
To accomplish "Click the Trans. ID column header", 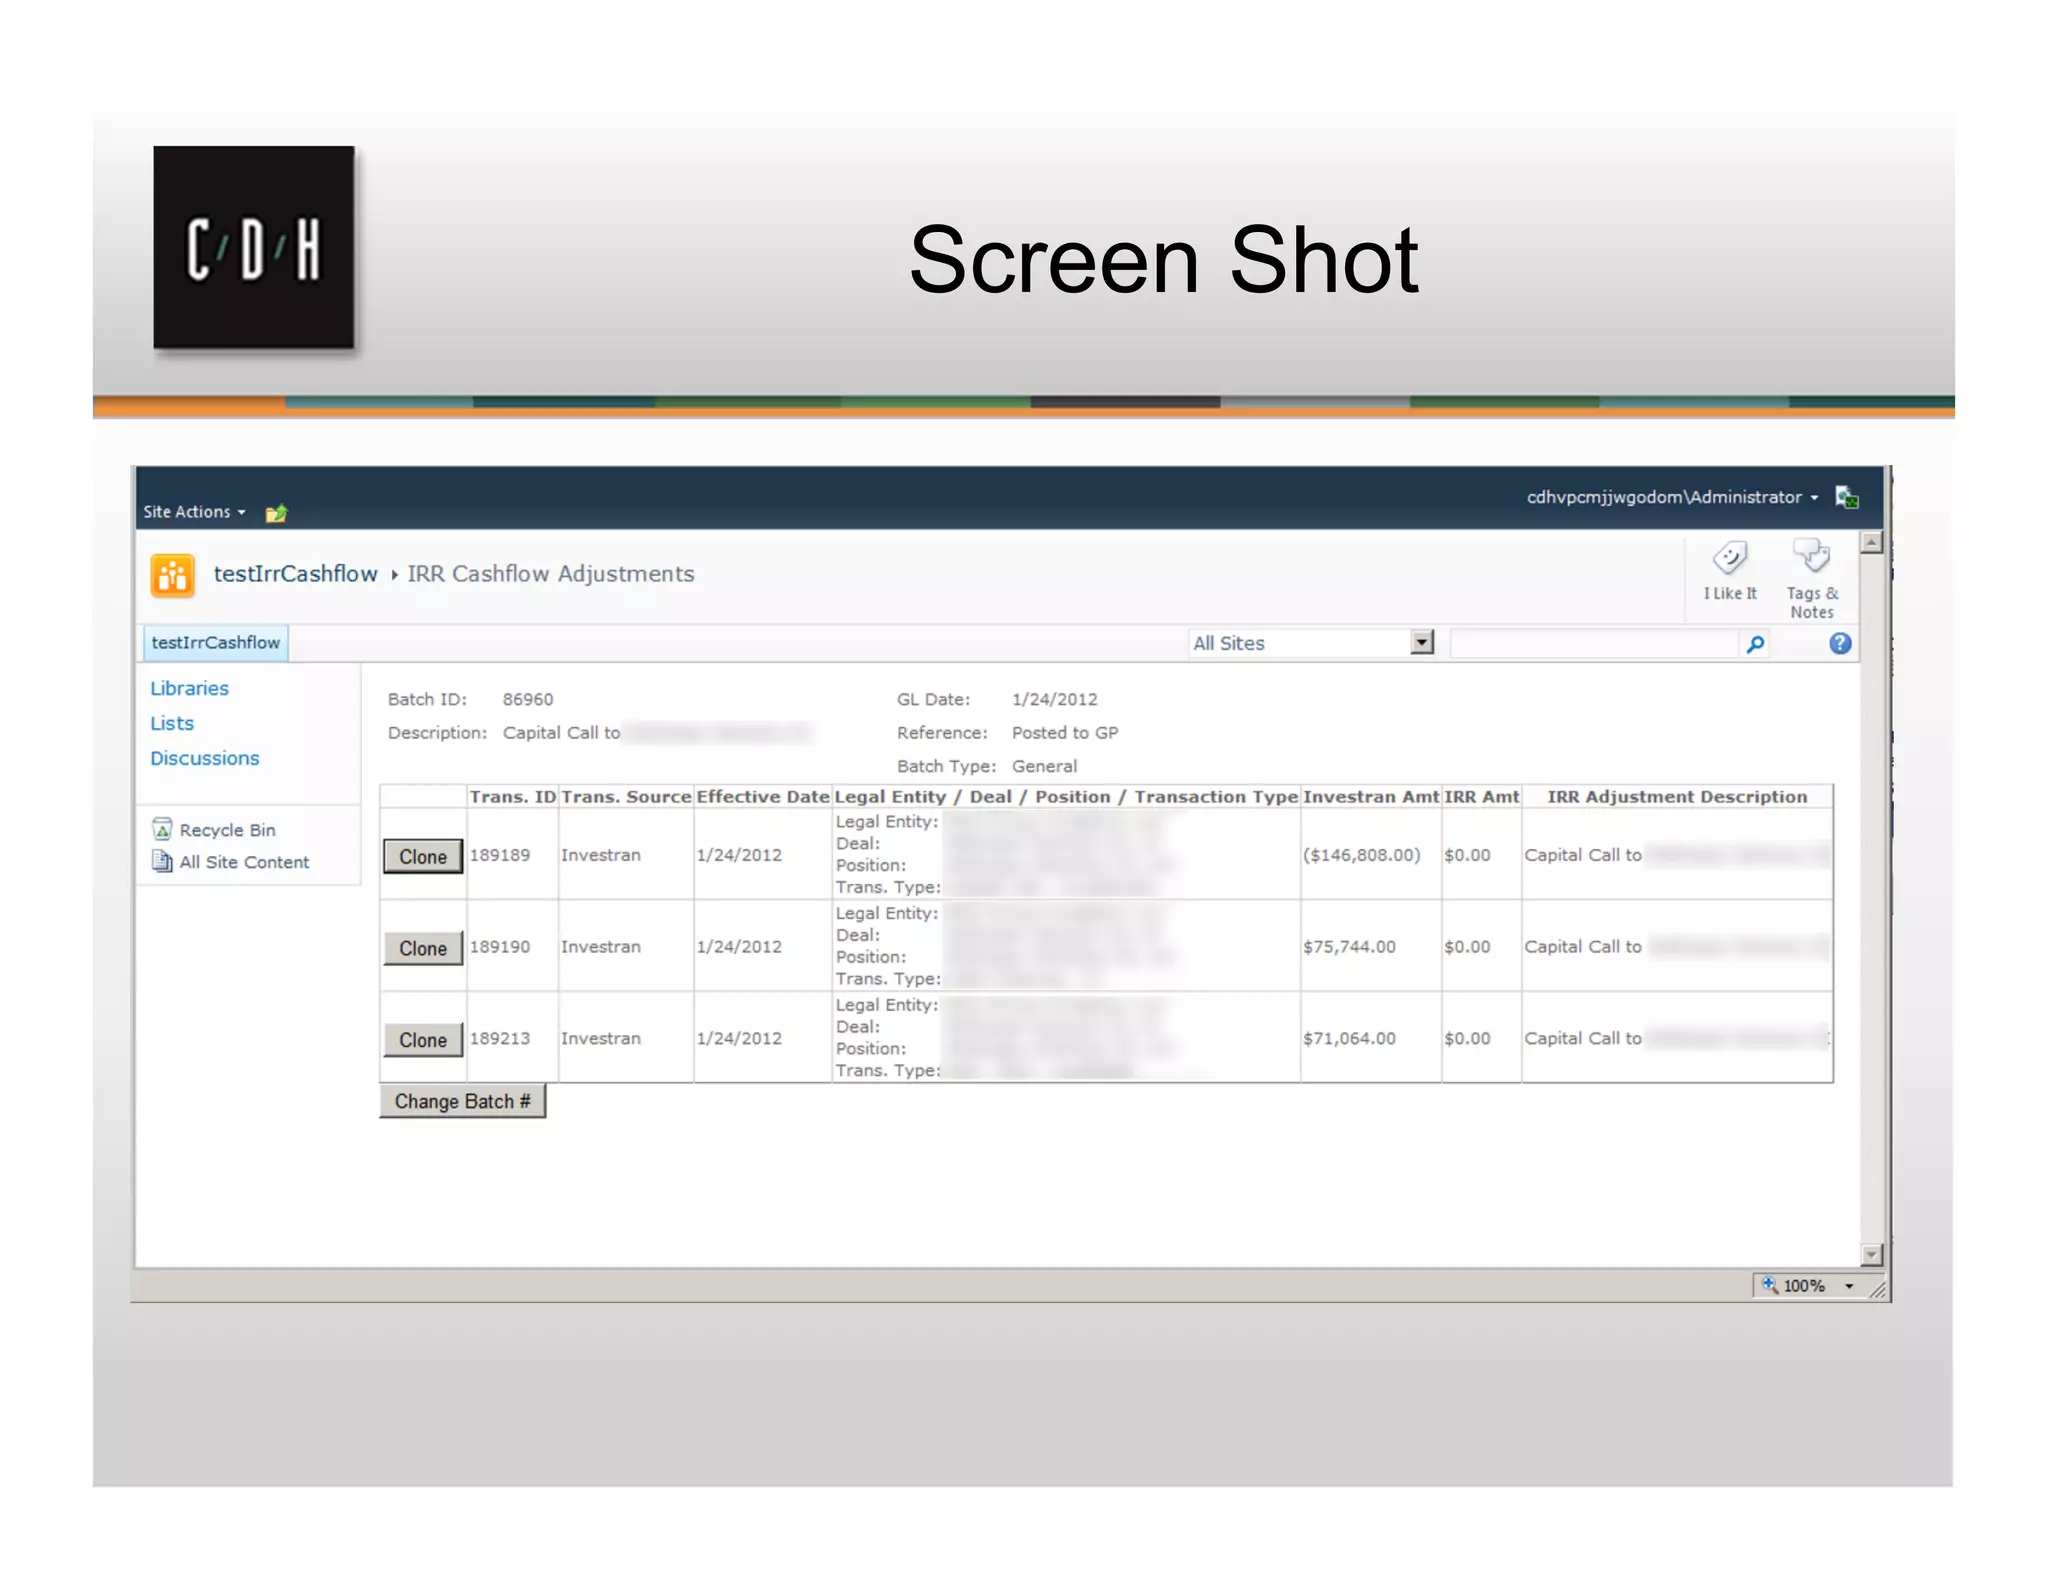I will point(513,796).
